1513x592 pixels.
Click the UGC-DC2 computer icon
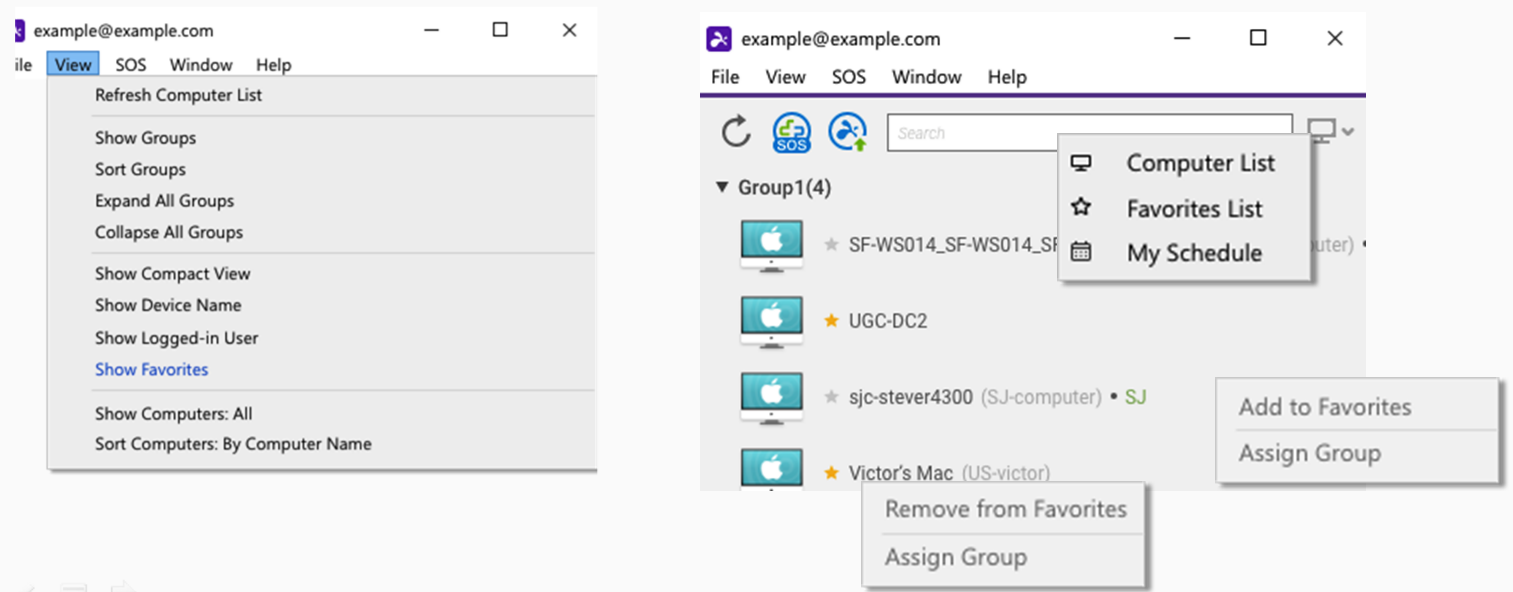pyautogui.click(x=771, y=320)
